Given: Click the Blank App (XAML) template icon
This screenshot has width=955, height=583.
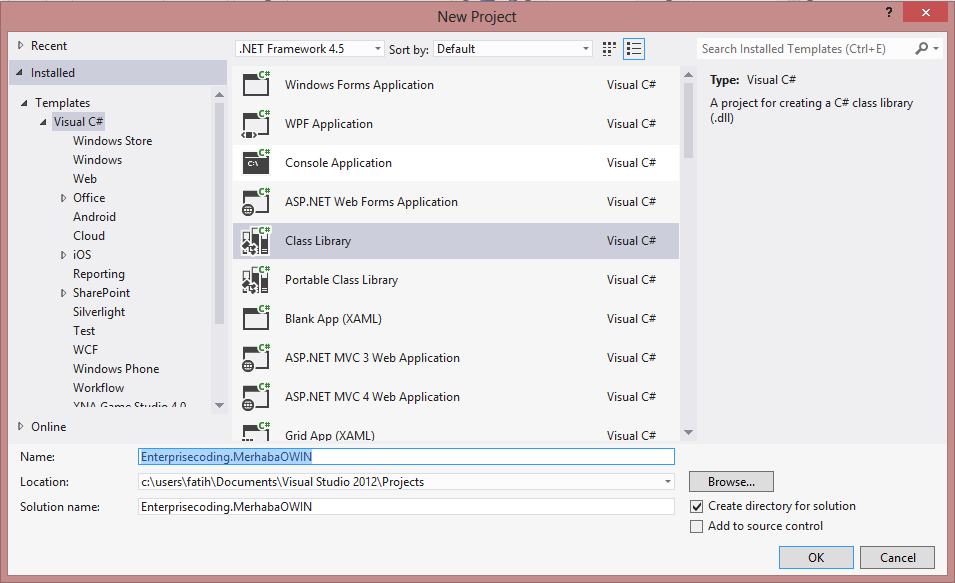Looking at the screenshot, I should point(256,319).
